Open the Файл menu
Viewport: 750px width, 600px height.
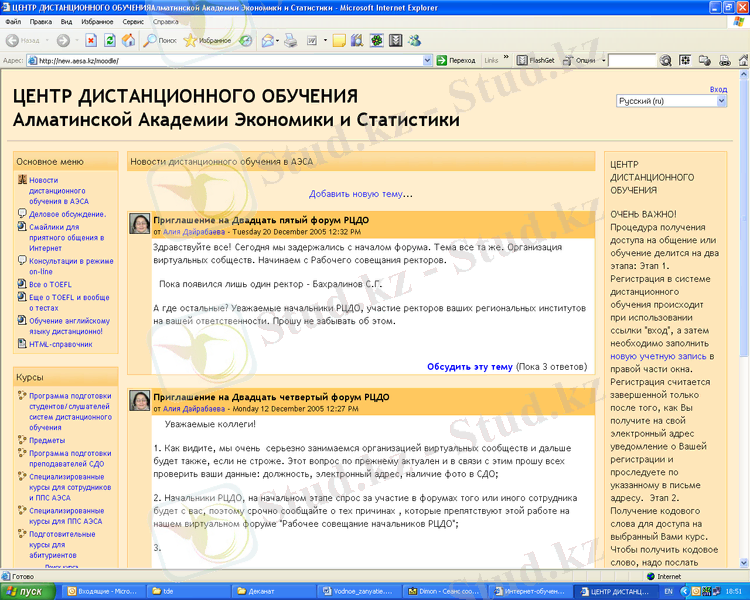point(13,22)
